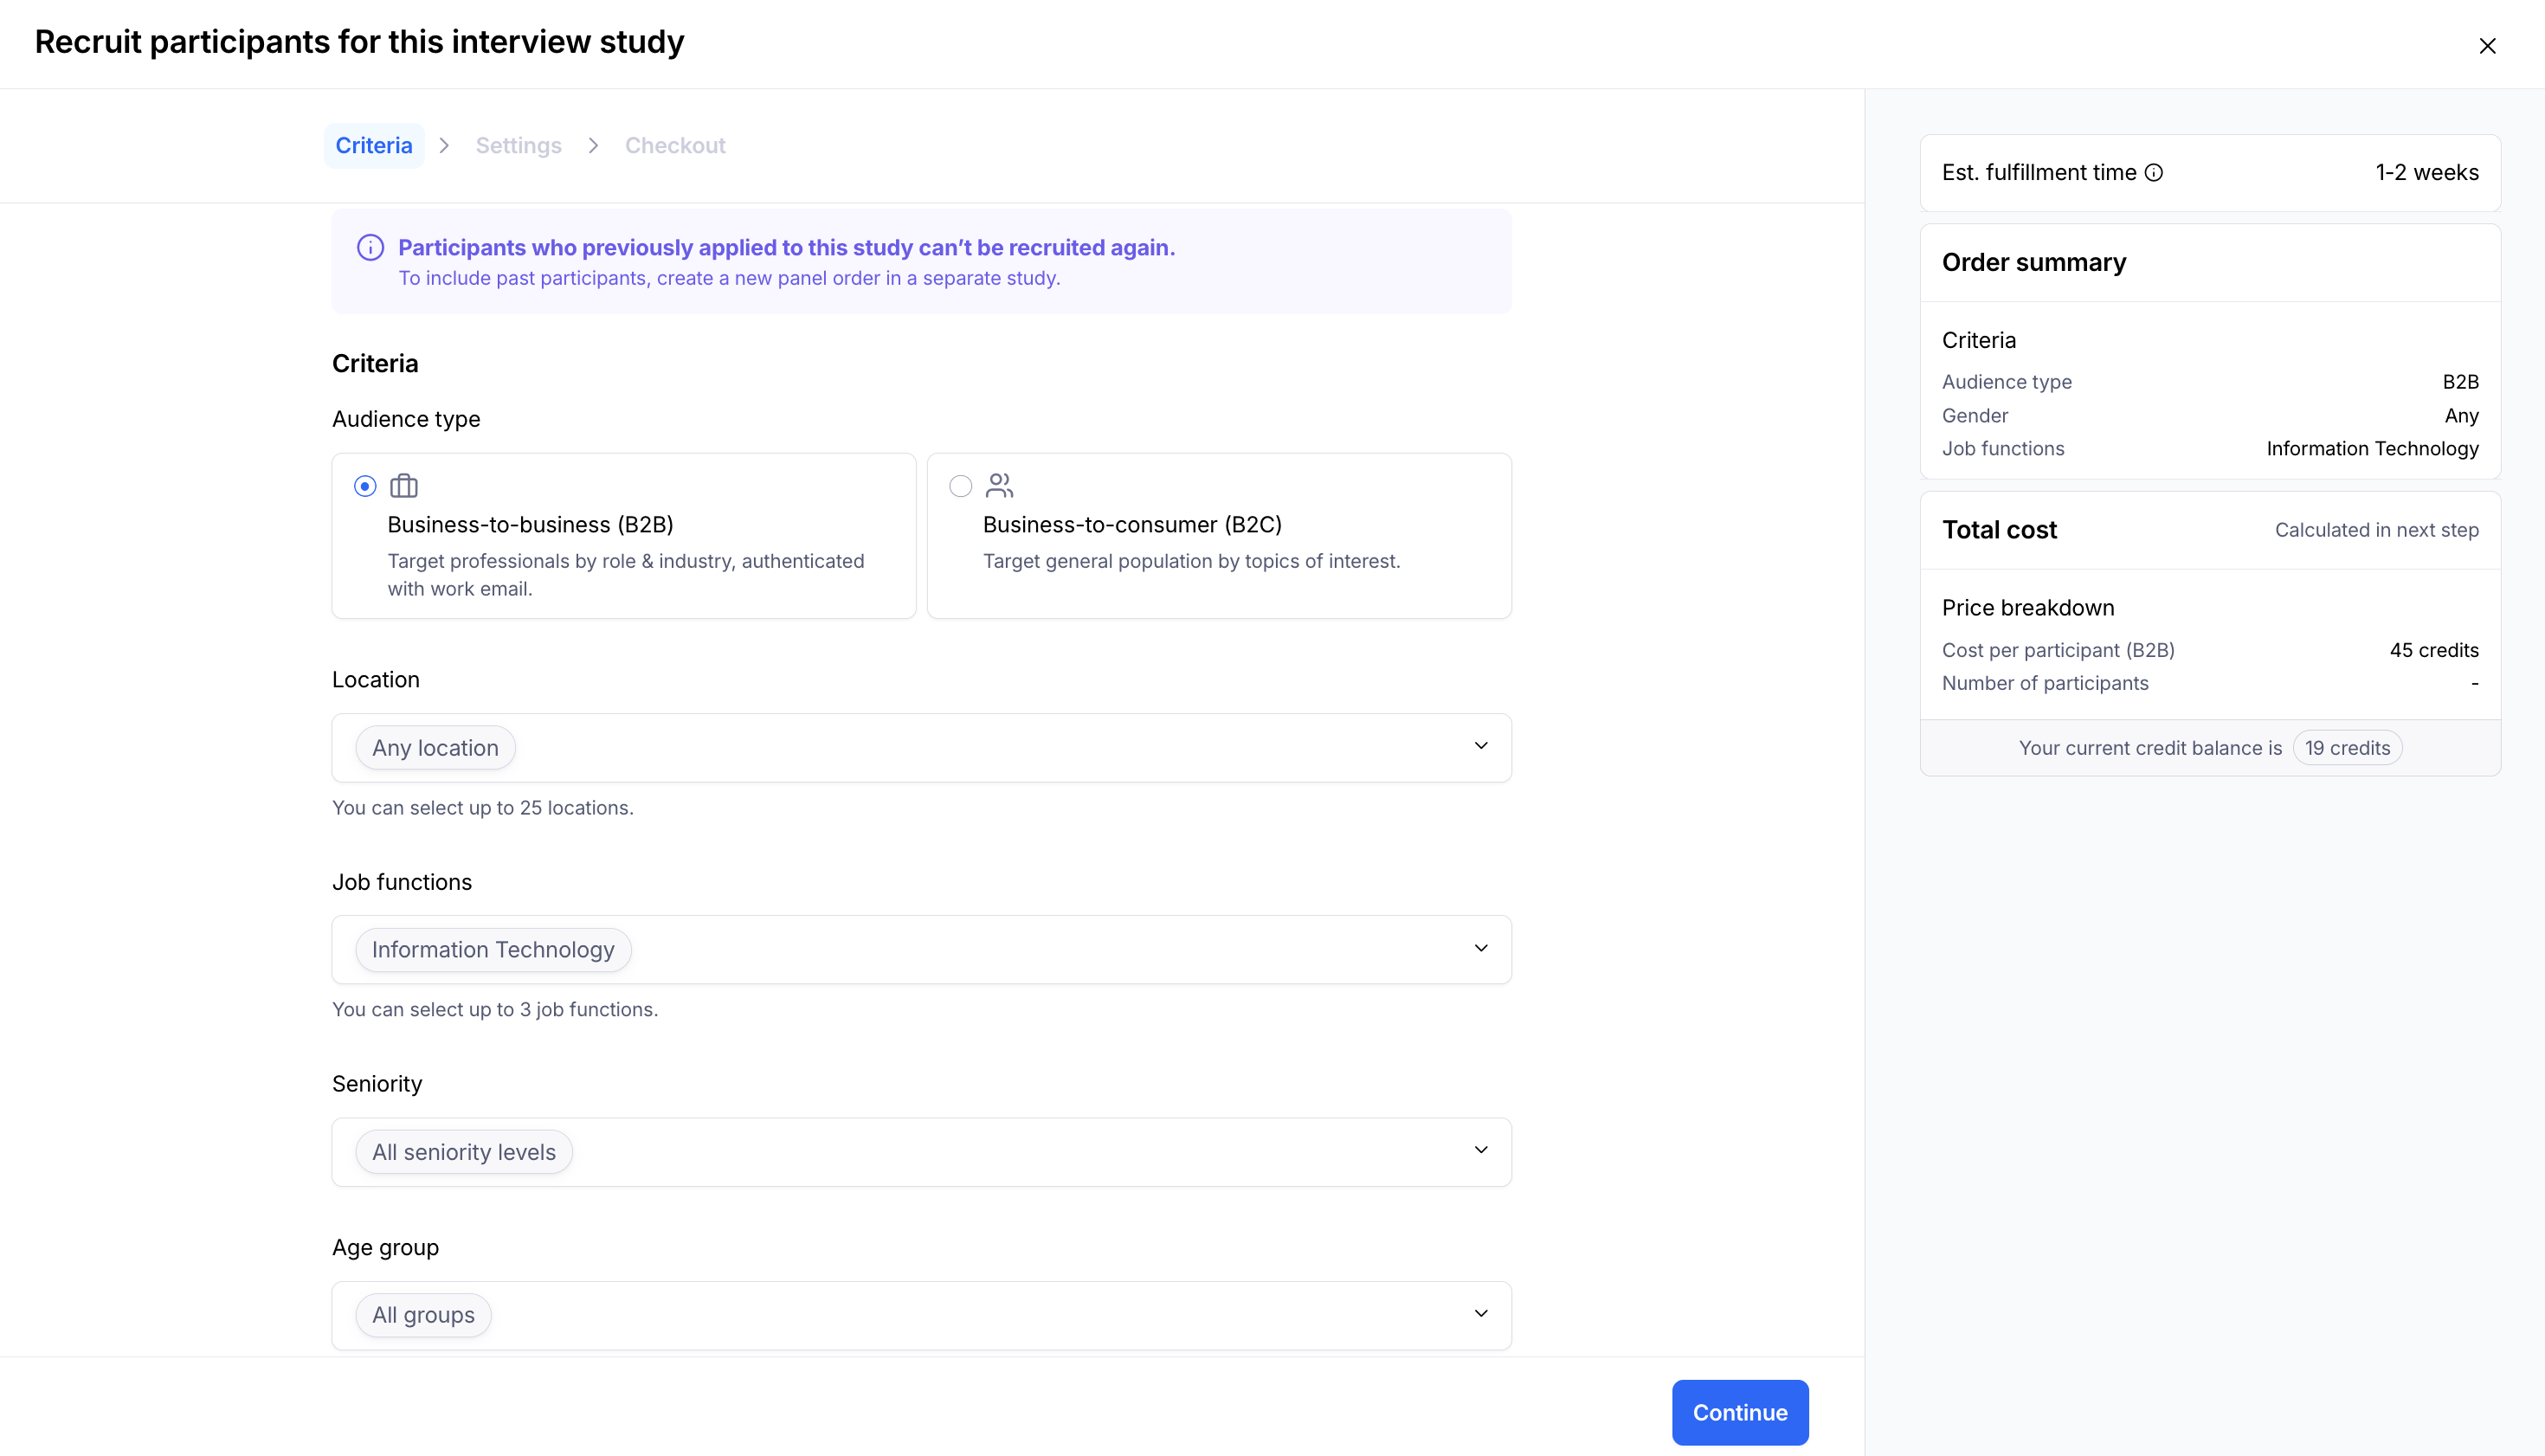Screen dimensions: 2545x1456
Task: Select Business-to-consumer radio button
Action: click(x=960, y=486)
